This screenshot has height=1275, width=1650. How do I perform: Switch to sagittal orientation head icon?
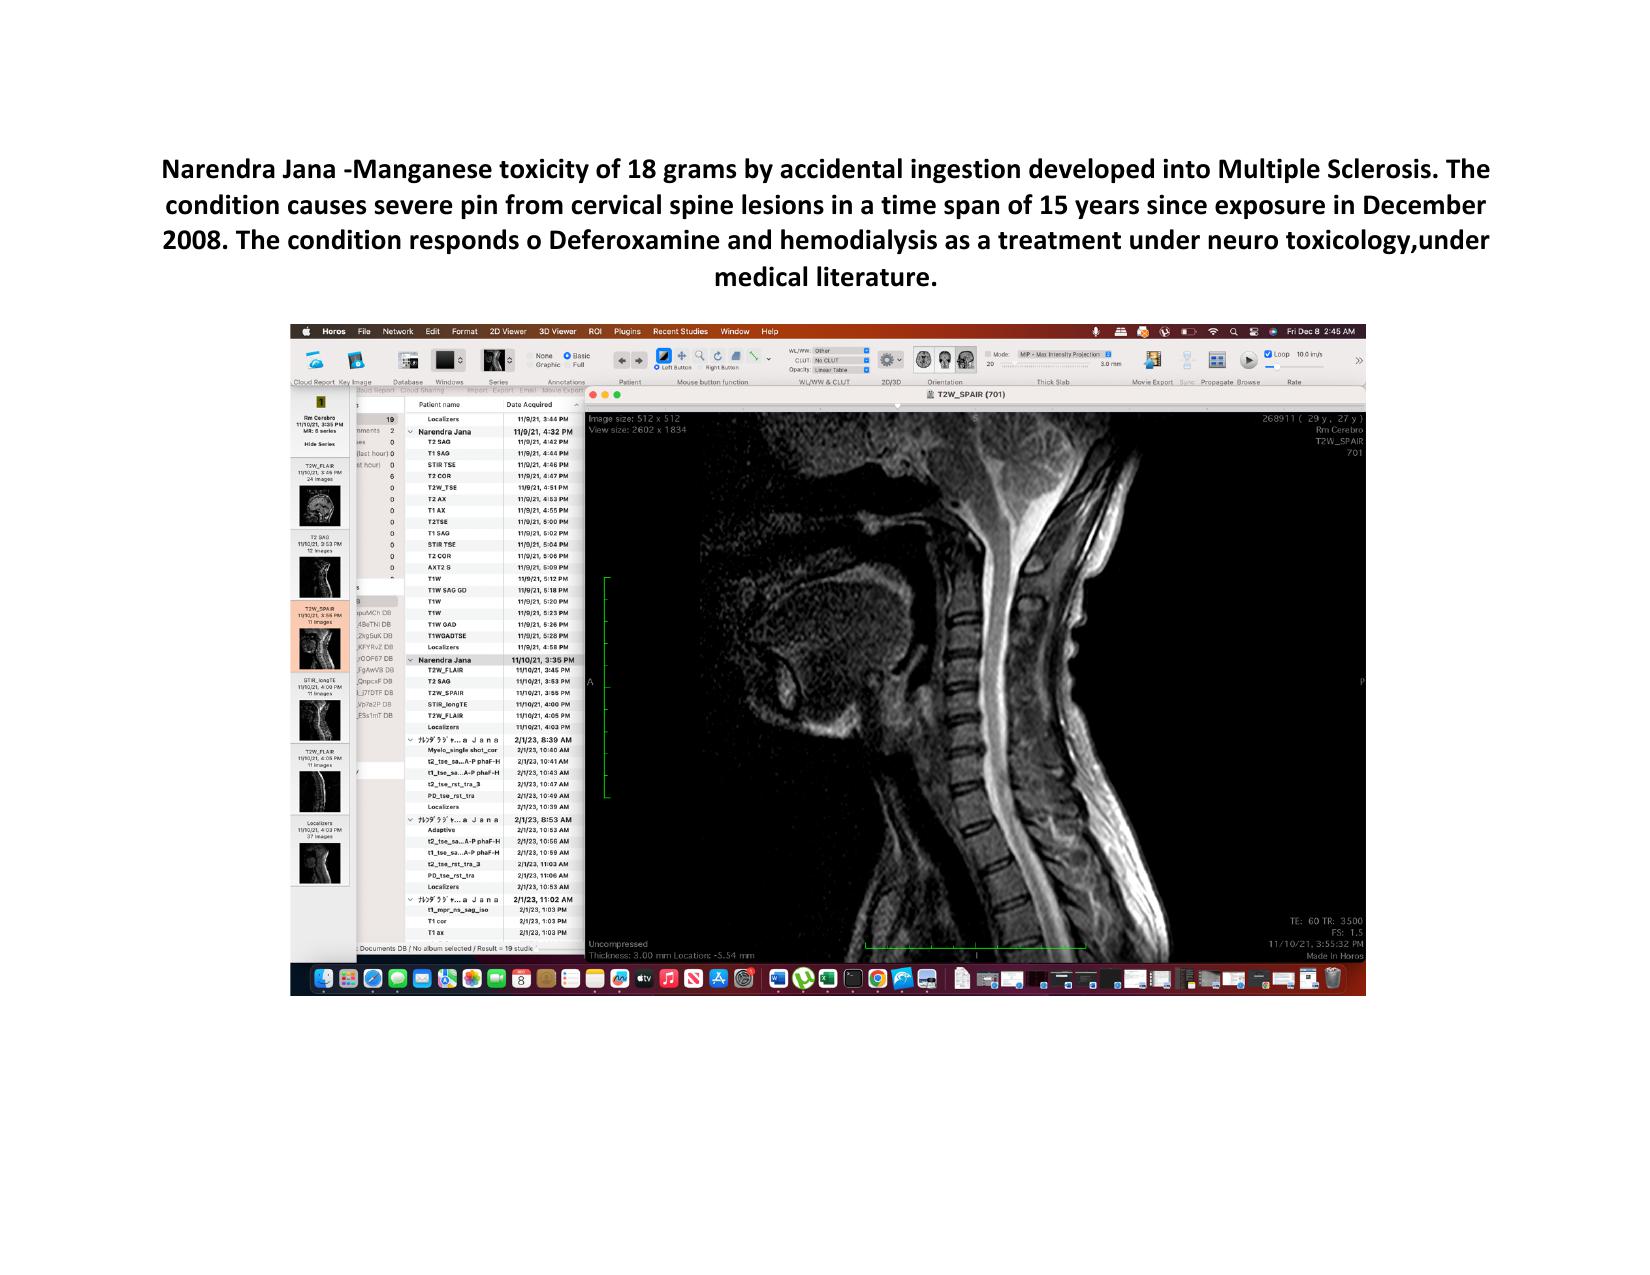coord(966,360)
